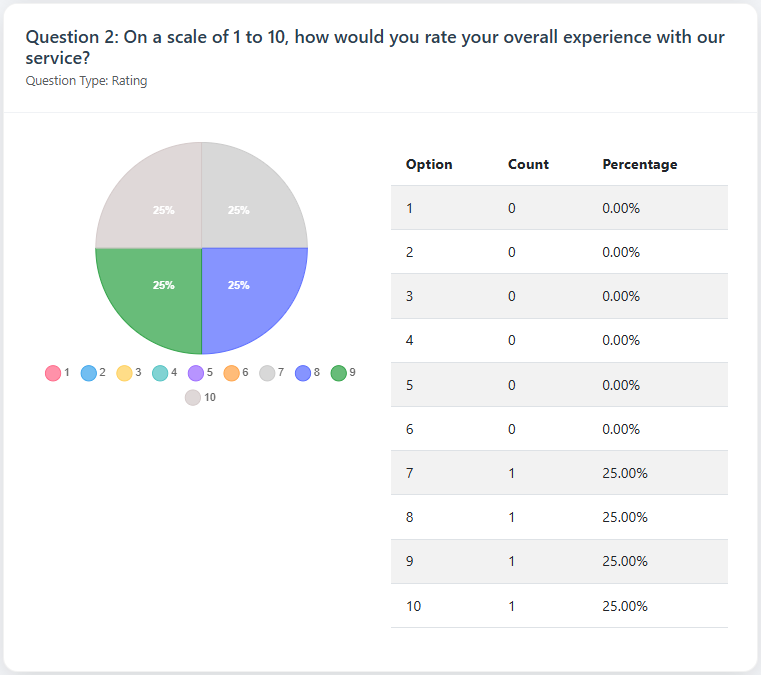Viewport: 761px width, 675px height.
Task: Click the Count column header
Action: (528, 164)
